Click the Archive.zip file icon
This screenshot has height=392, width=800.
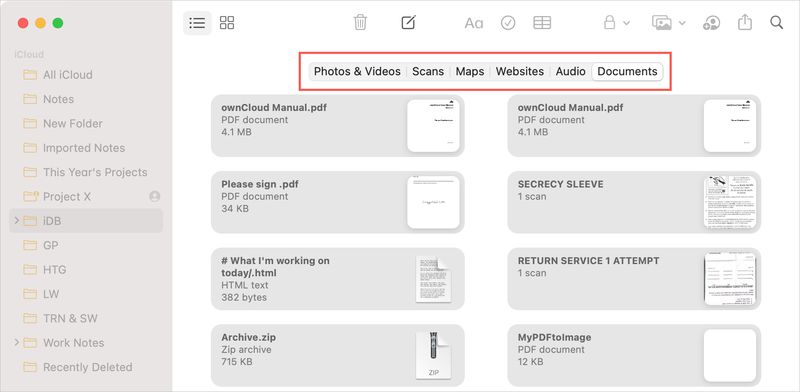(x=433, y=356)
